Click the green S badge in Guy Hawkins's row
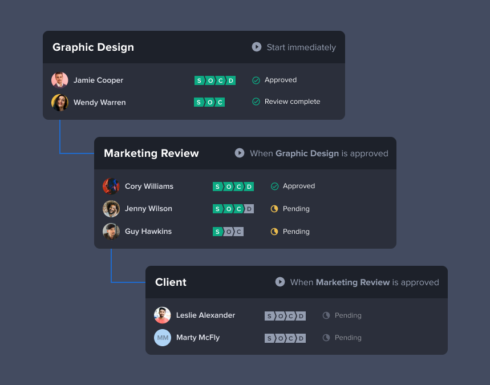Image resolution: width=490 pixels, height=385 pixels. [x=217, y=231]
